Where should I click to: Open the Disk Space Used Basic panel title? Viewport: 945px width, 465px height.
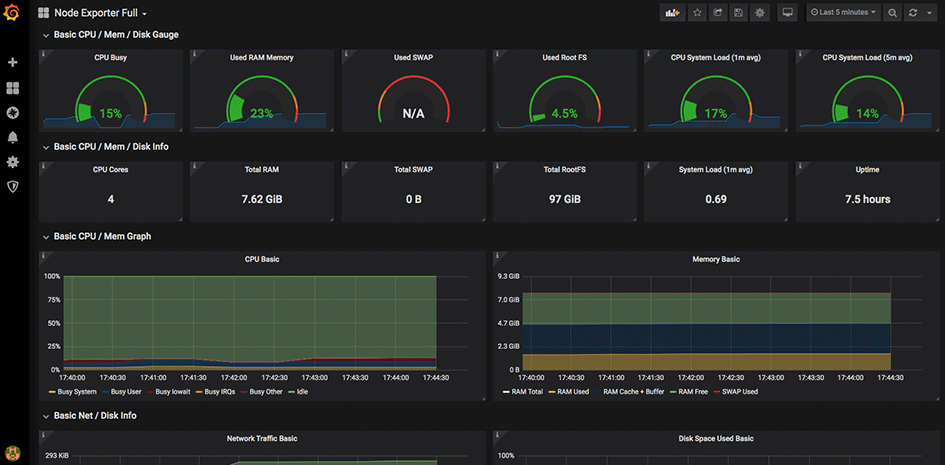(x=716, y=438)
